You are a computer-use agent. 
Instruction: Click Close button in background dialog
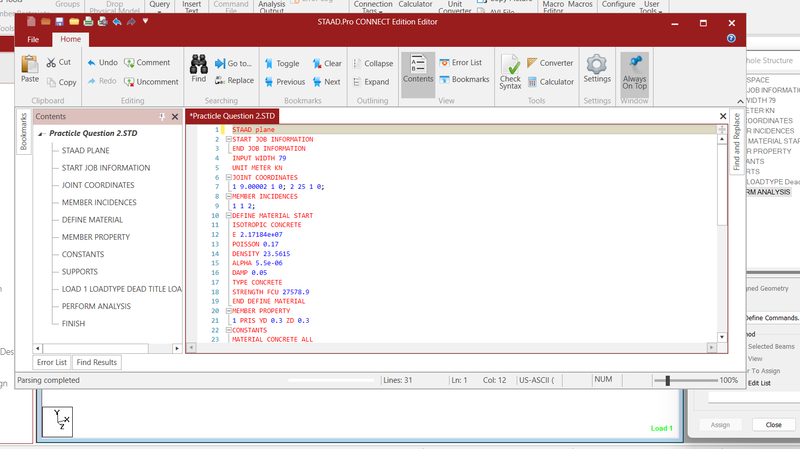773,425
